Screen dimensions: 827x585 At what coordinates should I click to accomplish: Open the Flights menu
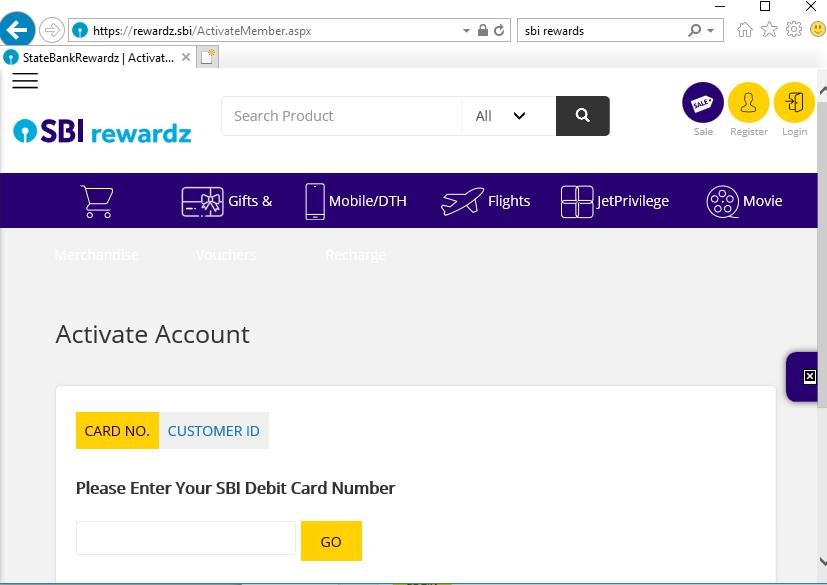486,201
